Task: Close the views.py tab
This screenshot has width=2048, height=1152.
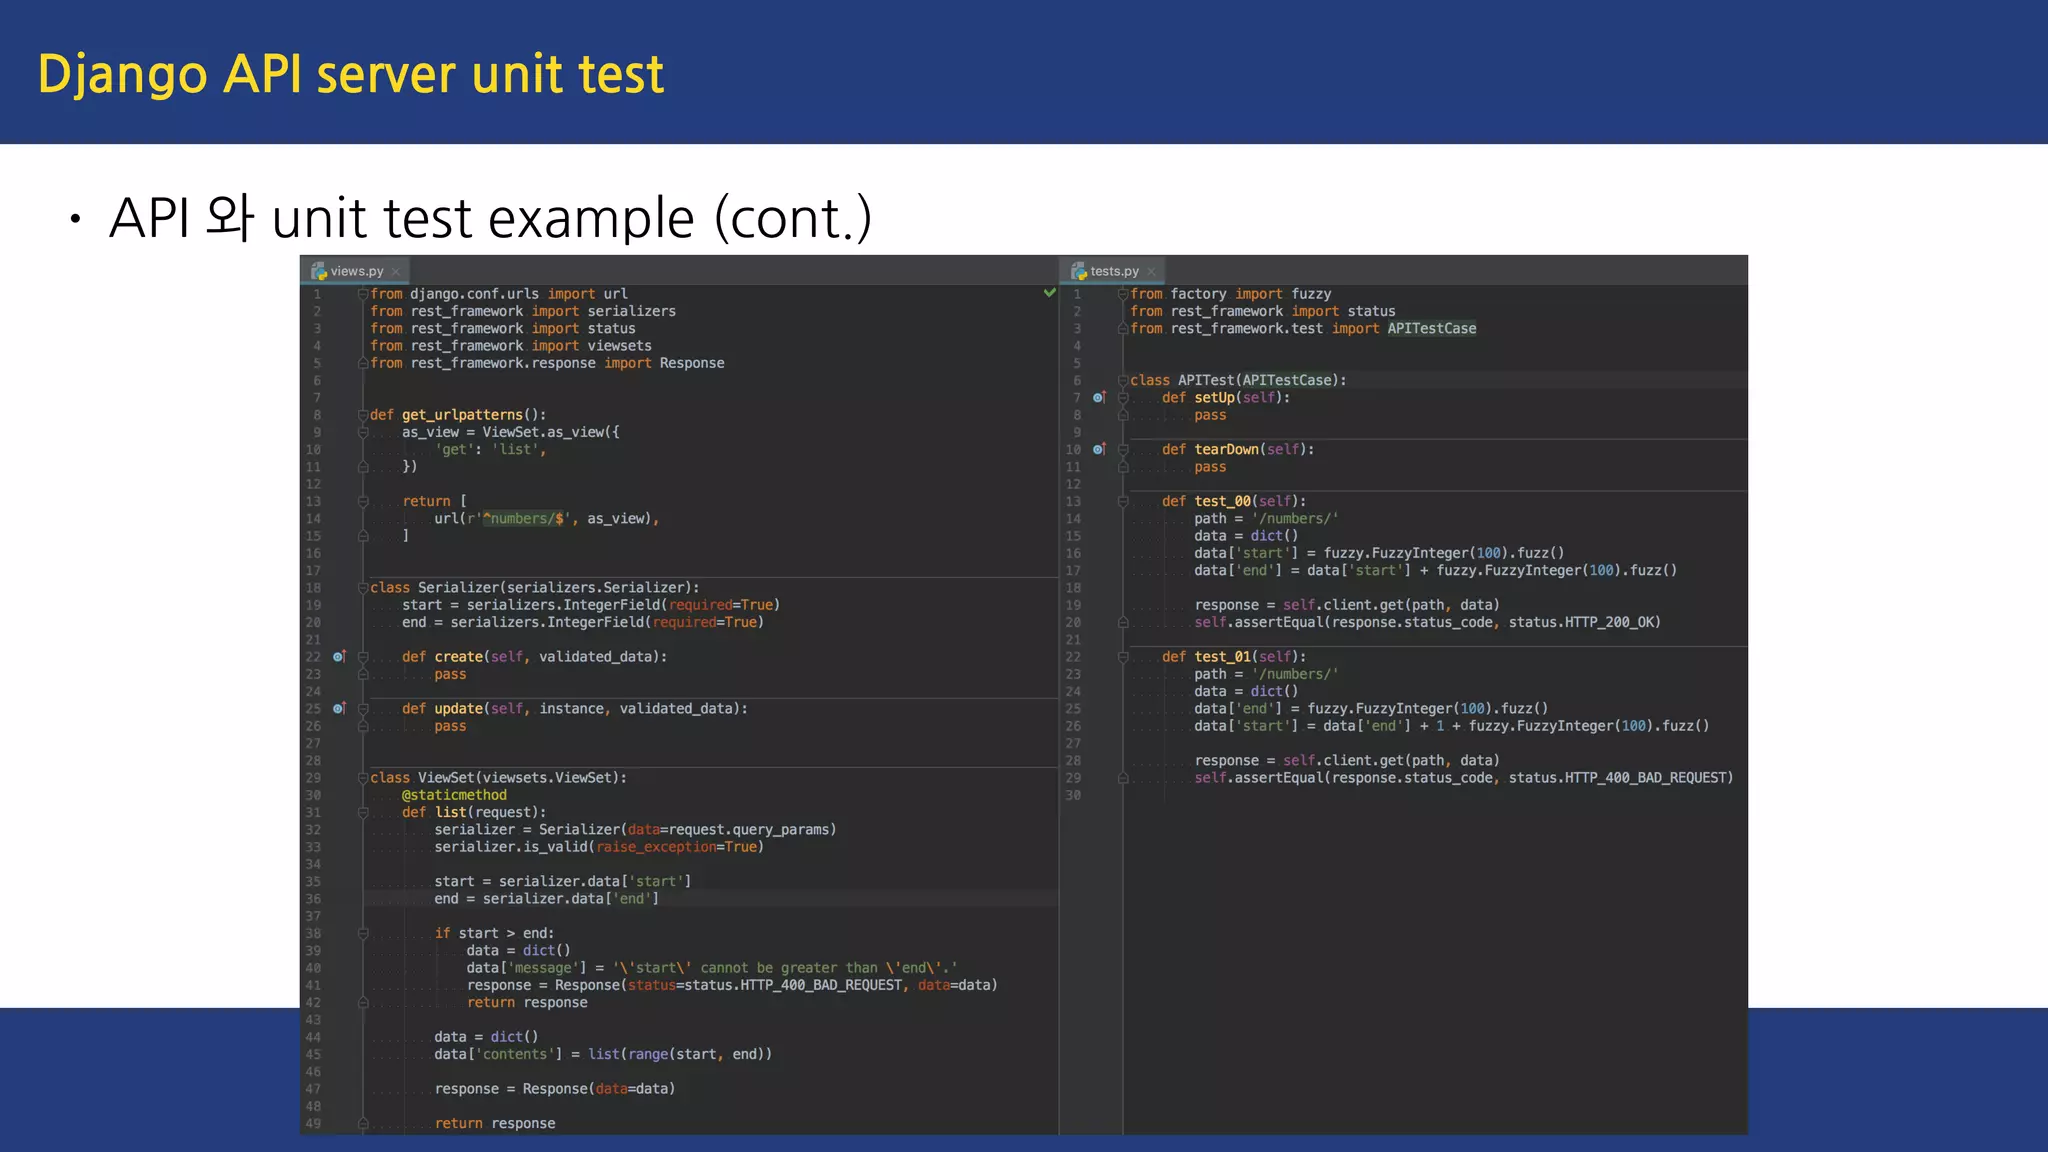Action: pyautogui.click(x=396, y=272)
